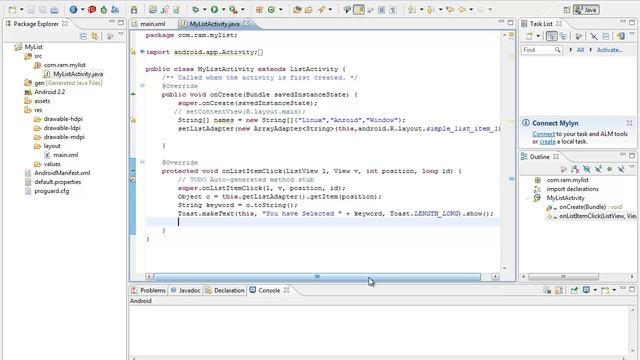Click the Debug bug icon
The width and height of the screenshot is (640, 360).
[x=196, y=9]
